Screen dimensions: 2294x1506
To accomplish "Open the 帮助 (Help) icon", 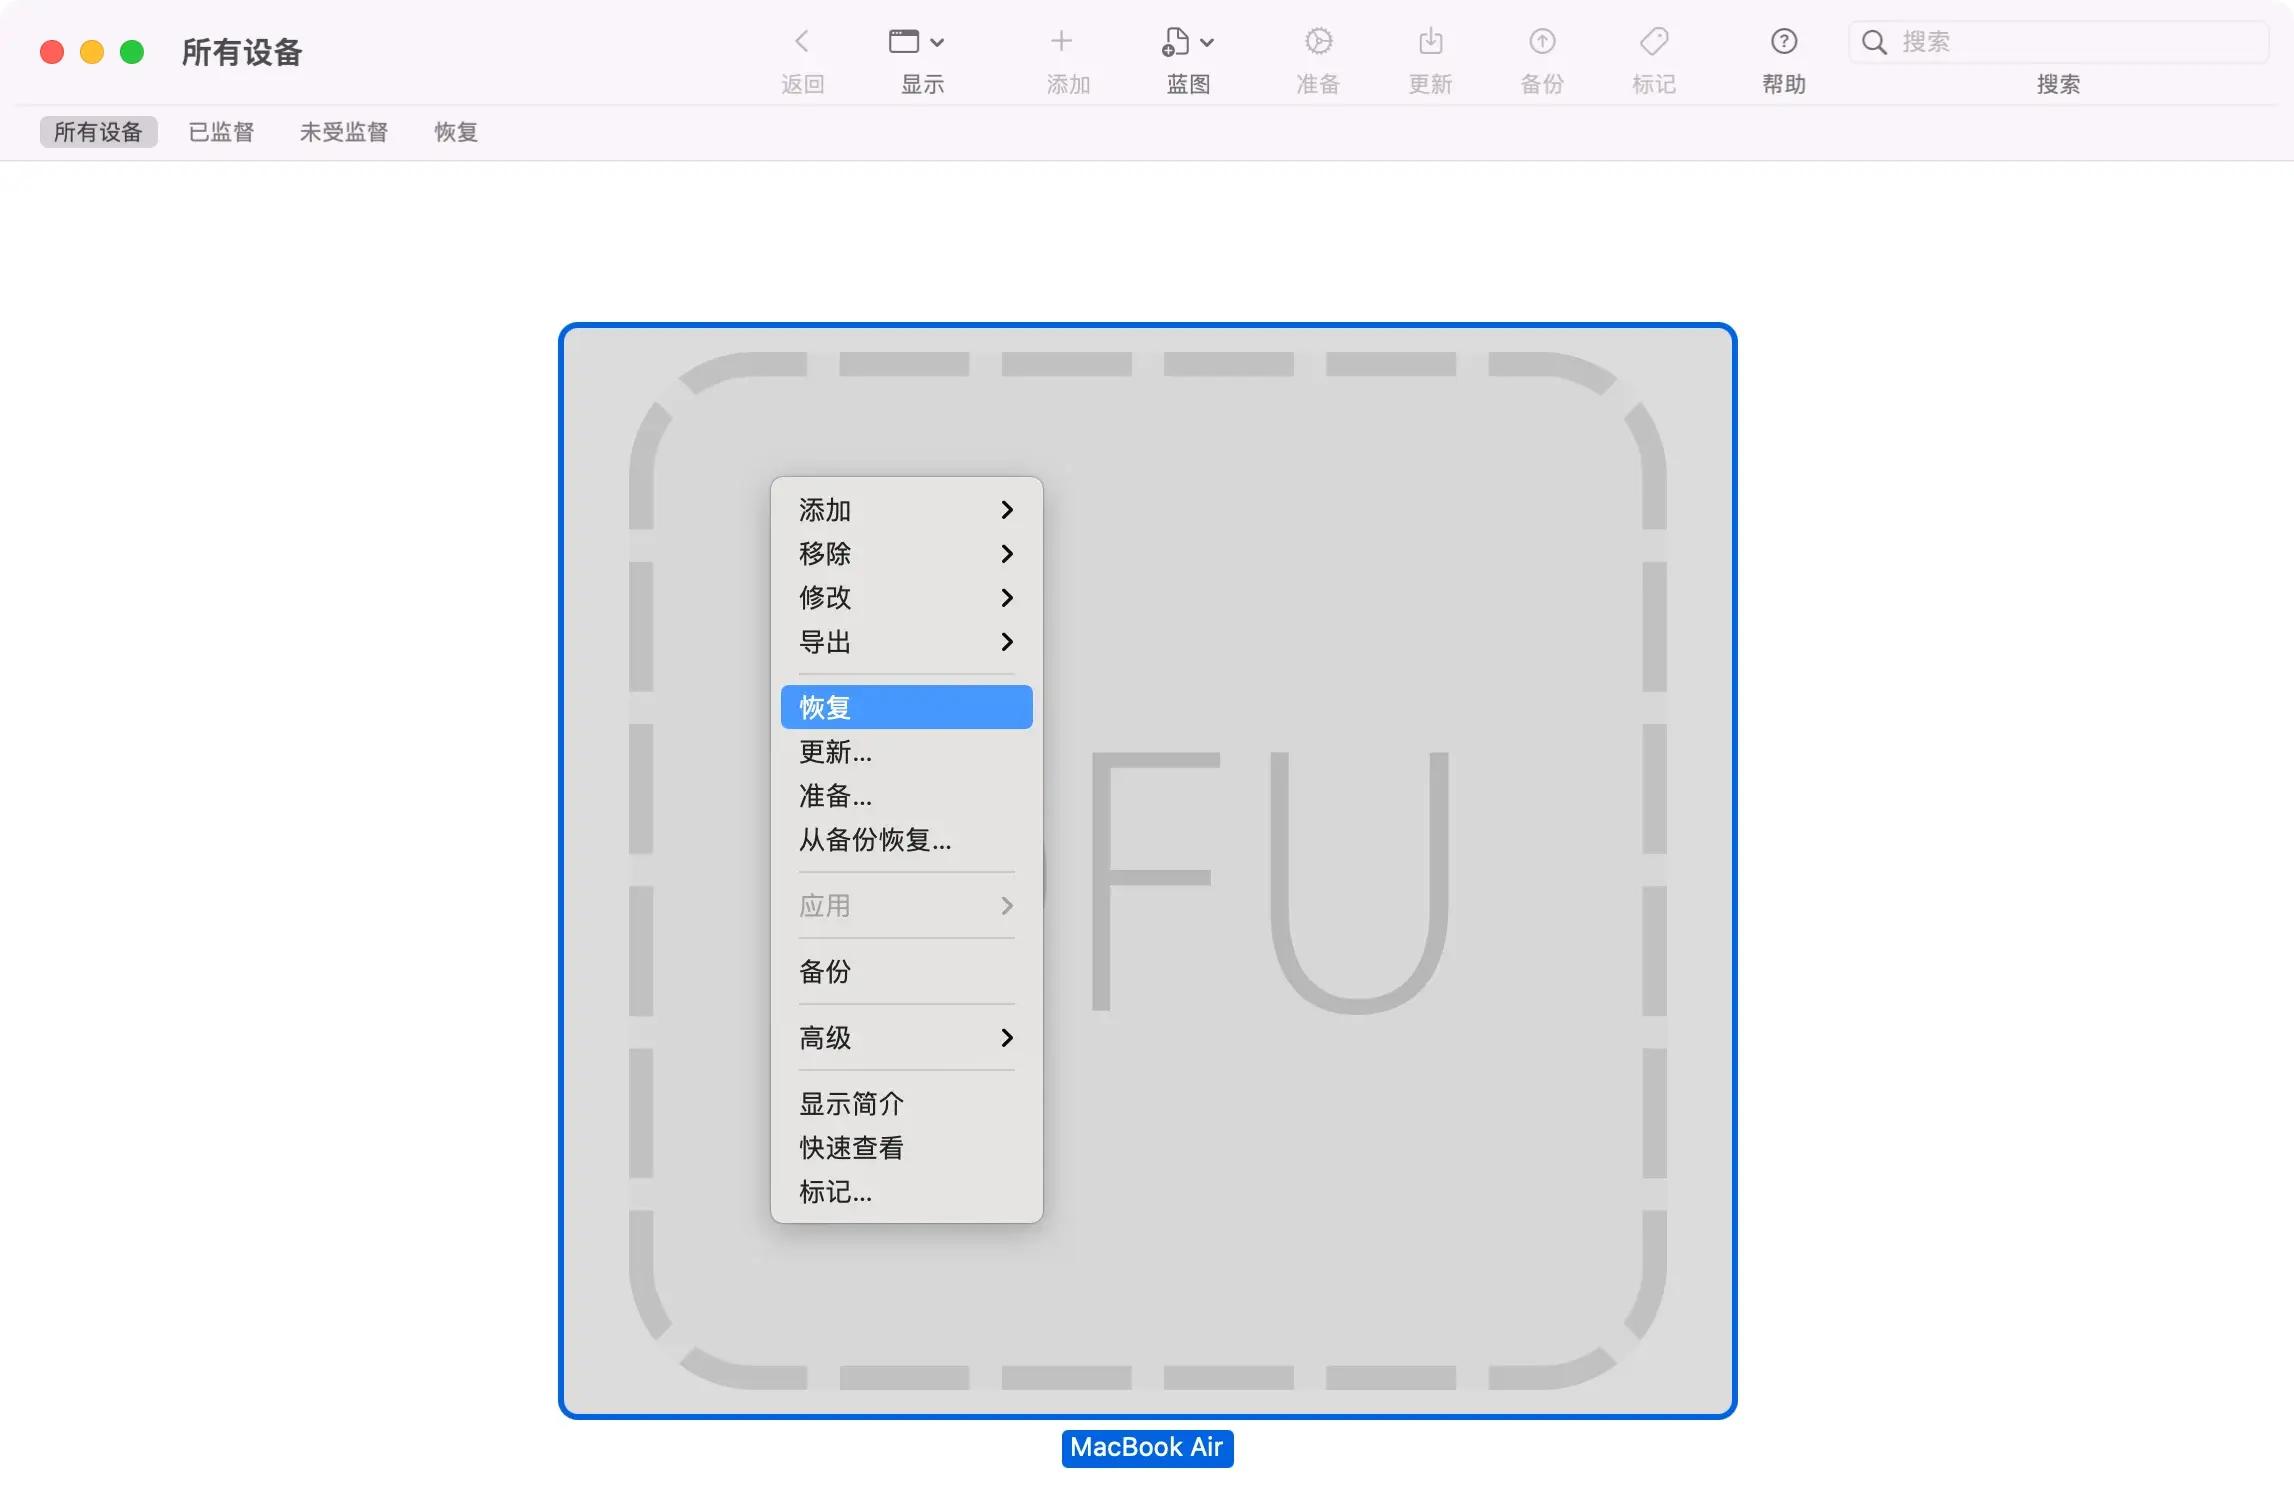I will pos(1783,42).
